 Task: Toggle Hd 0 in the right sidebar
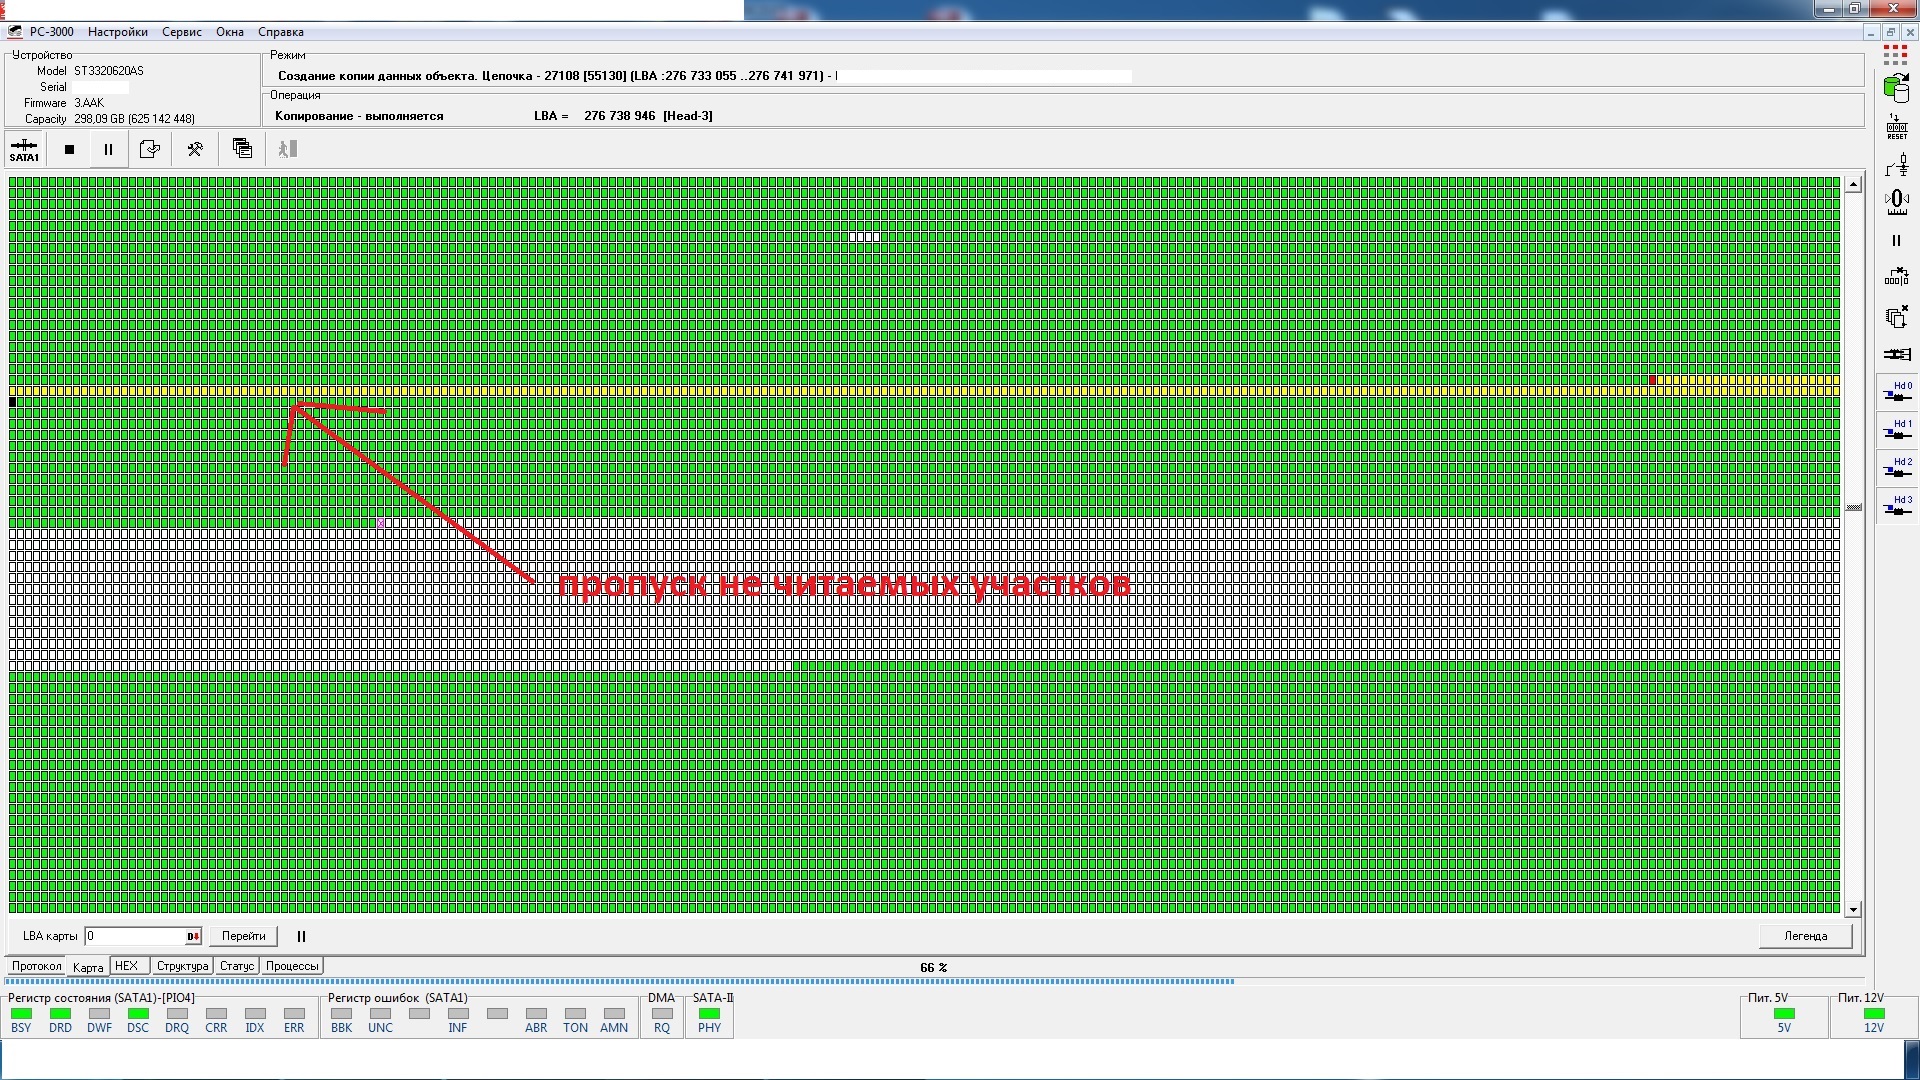[x=1897, y=392]
